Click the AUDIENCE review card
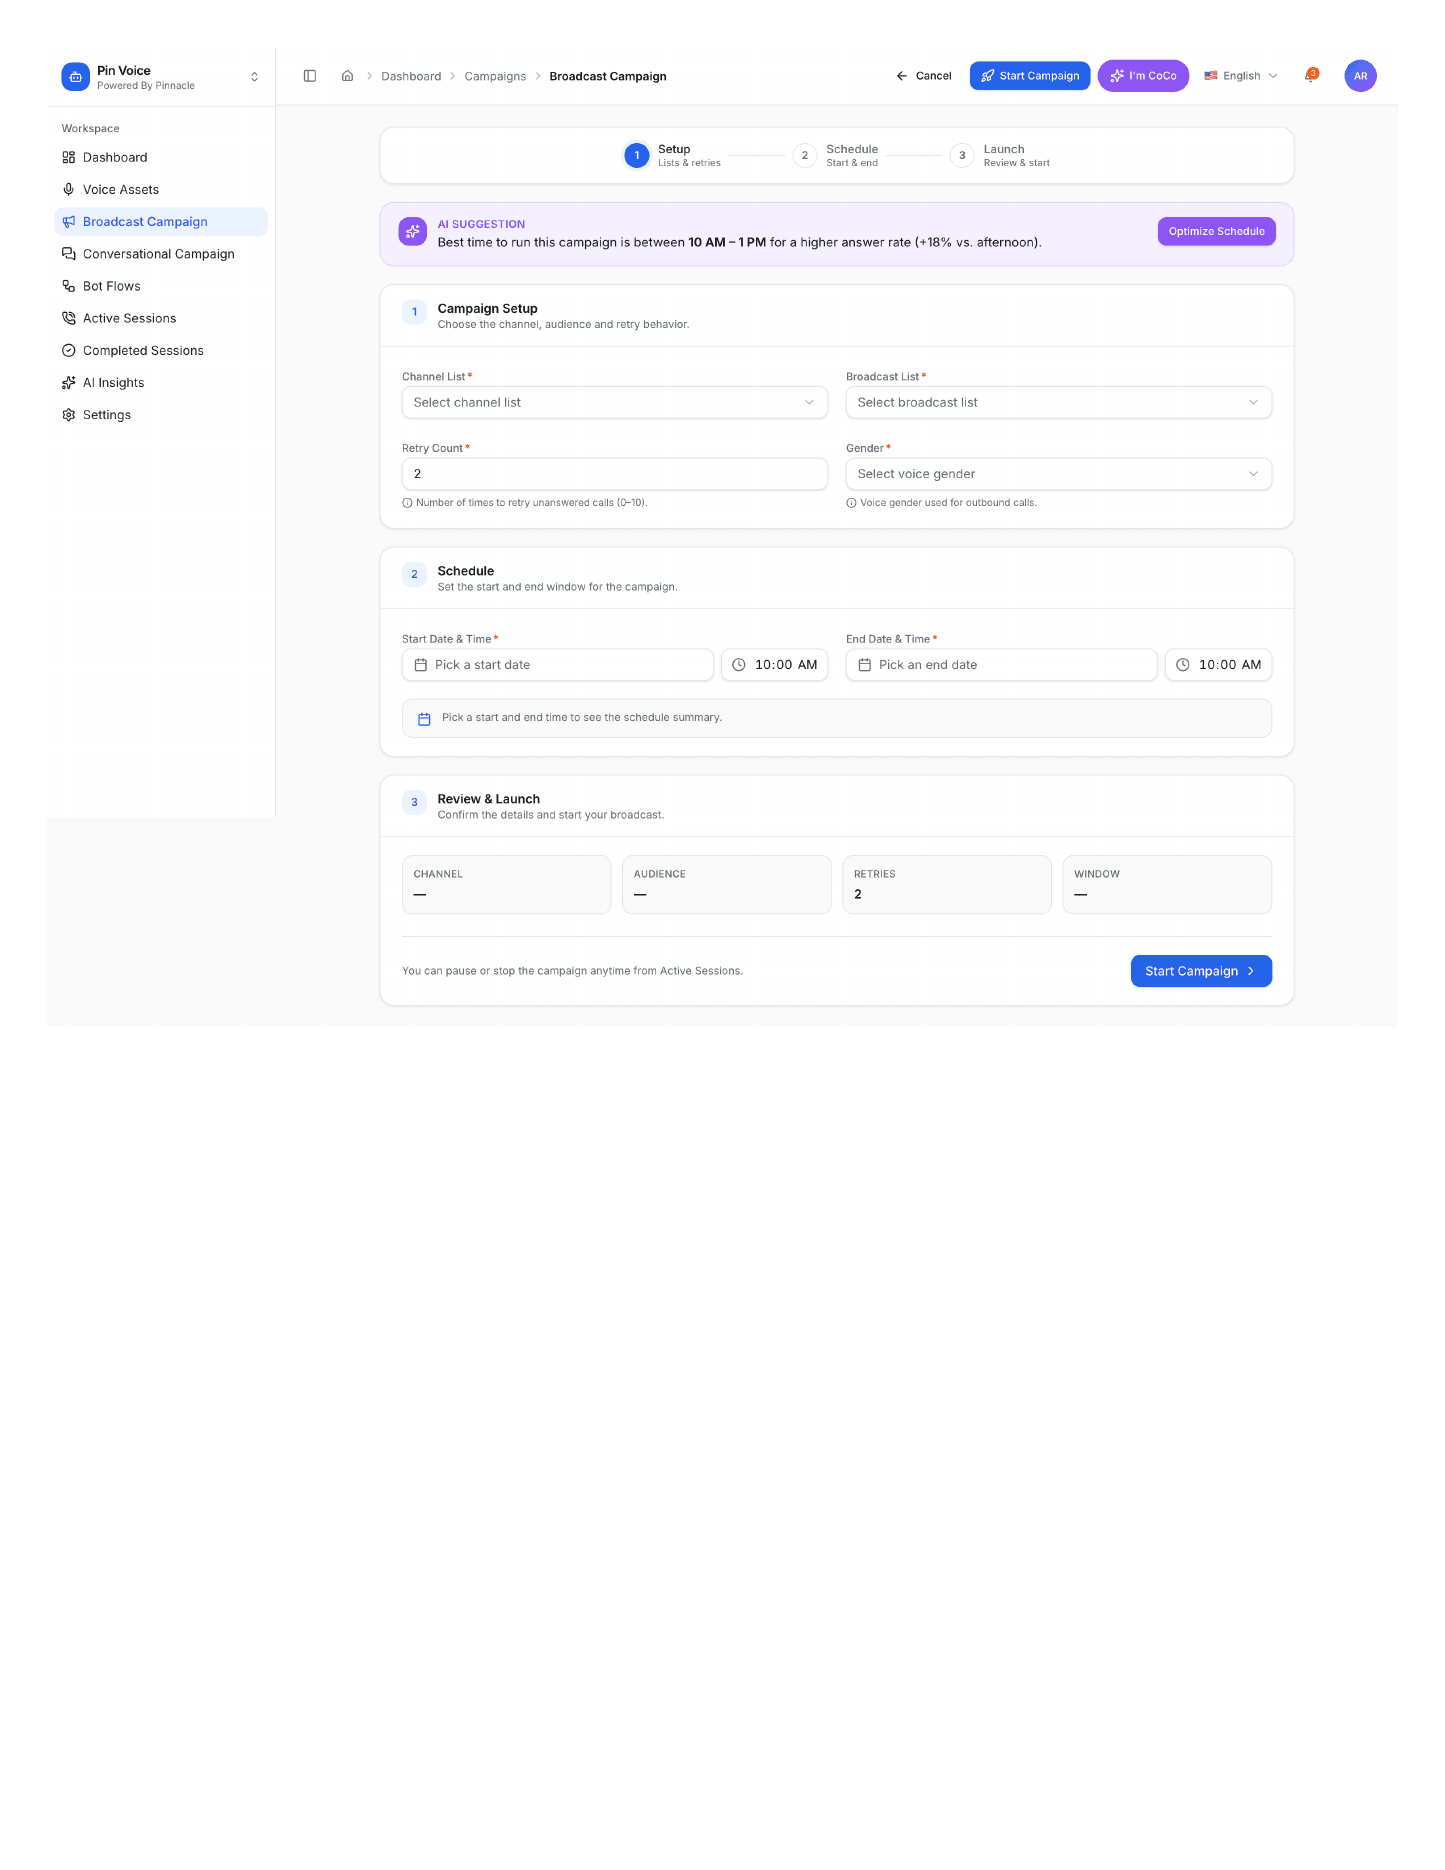Image resolution: width=1445 pixels, height=1870 pixels. [x=727, y=885]
